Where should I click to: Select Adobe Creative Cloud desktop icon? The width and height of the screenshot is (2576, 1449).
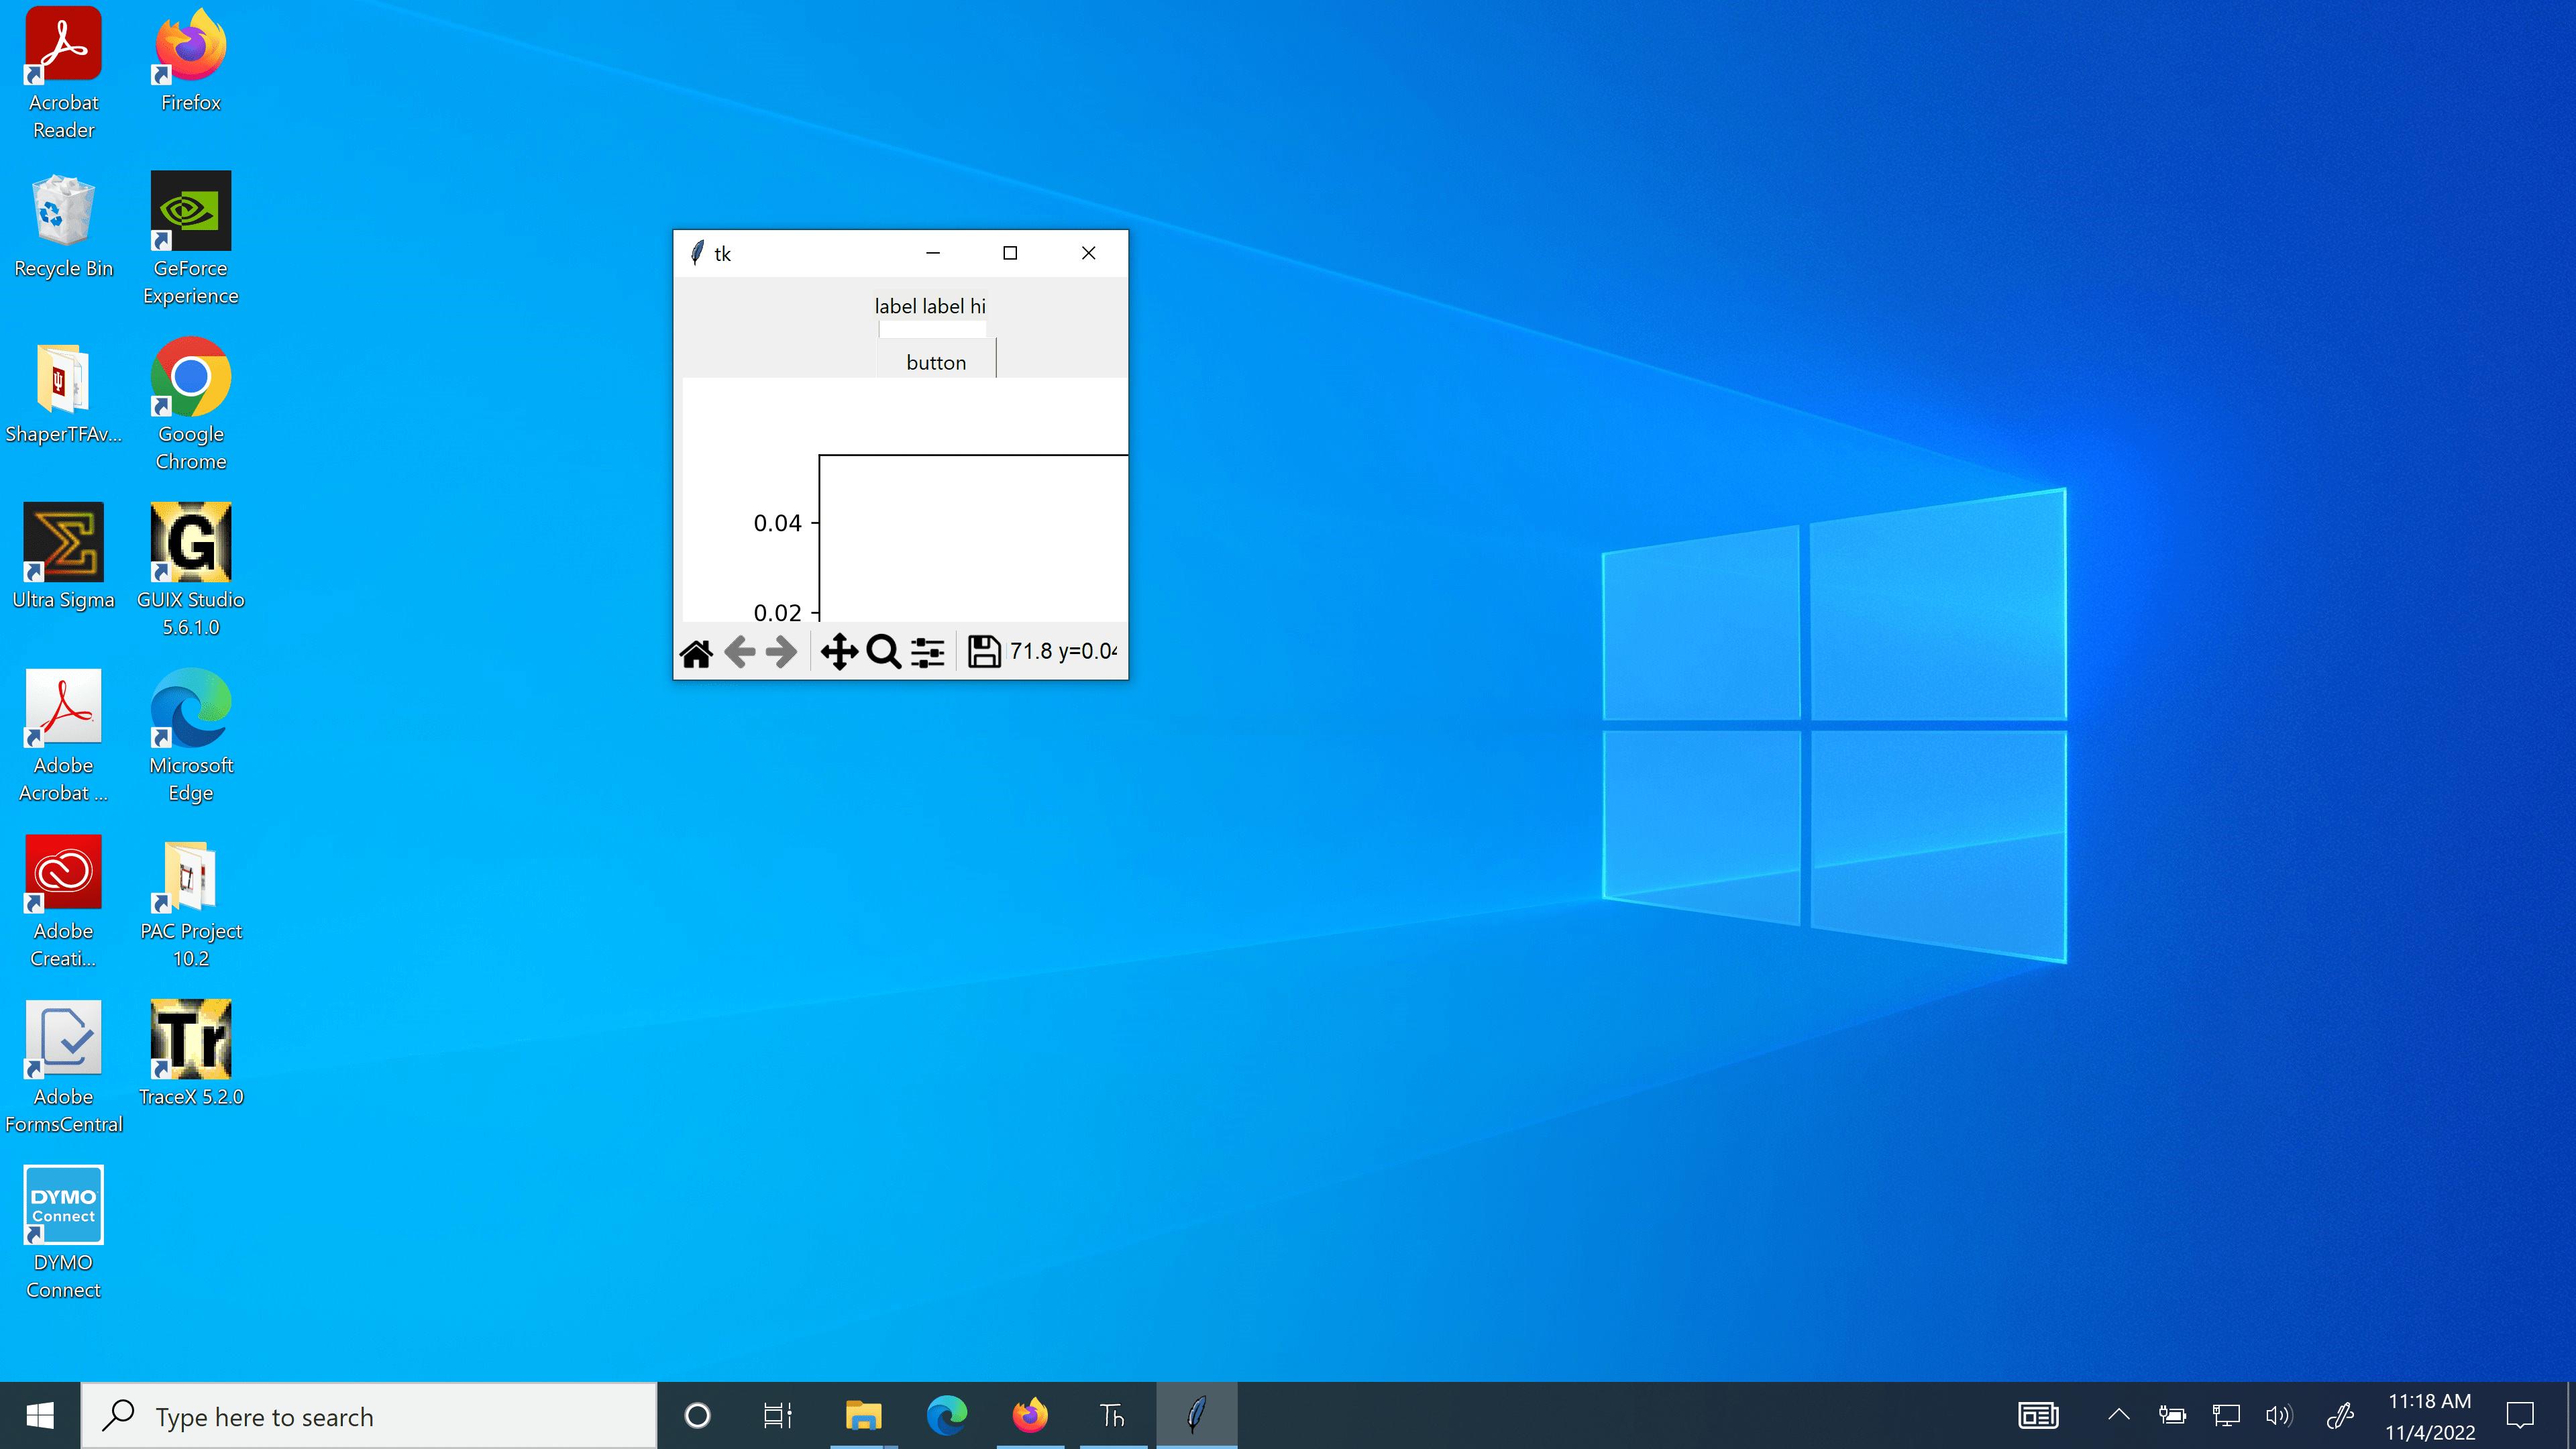coord(63,902)
